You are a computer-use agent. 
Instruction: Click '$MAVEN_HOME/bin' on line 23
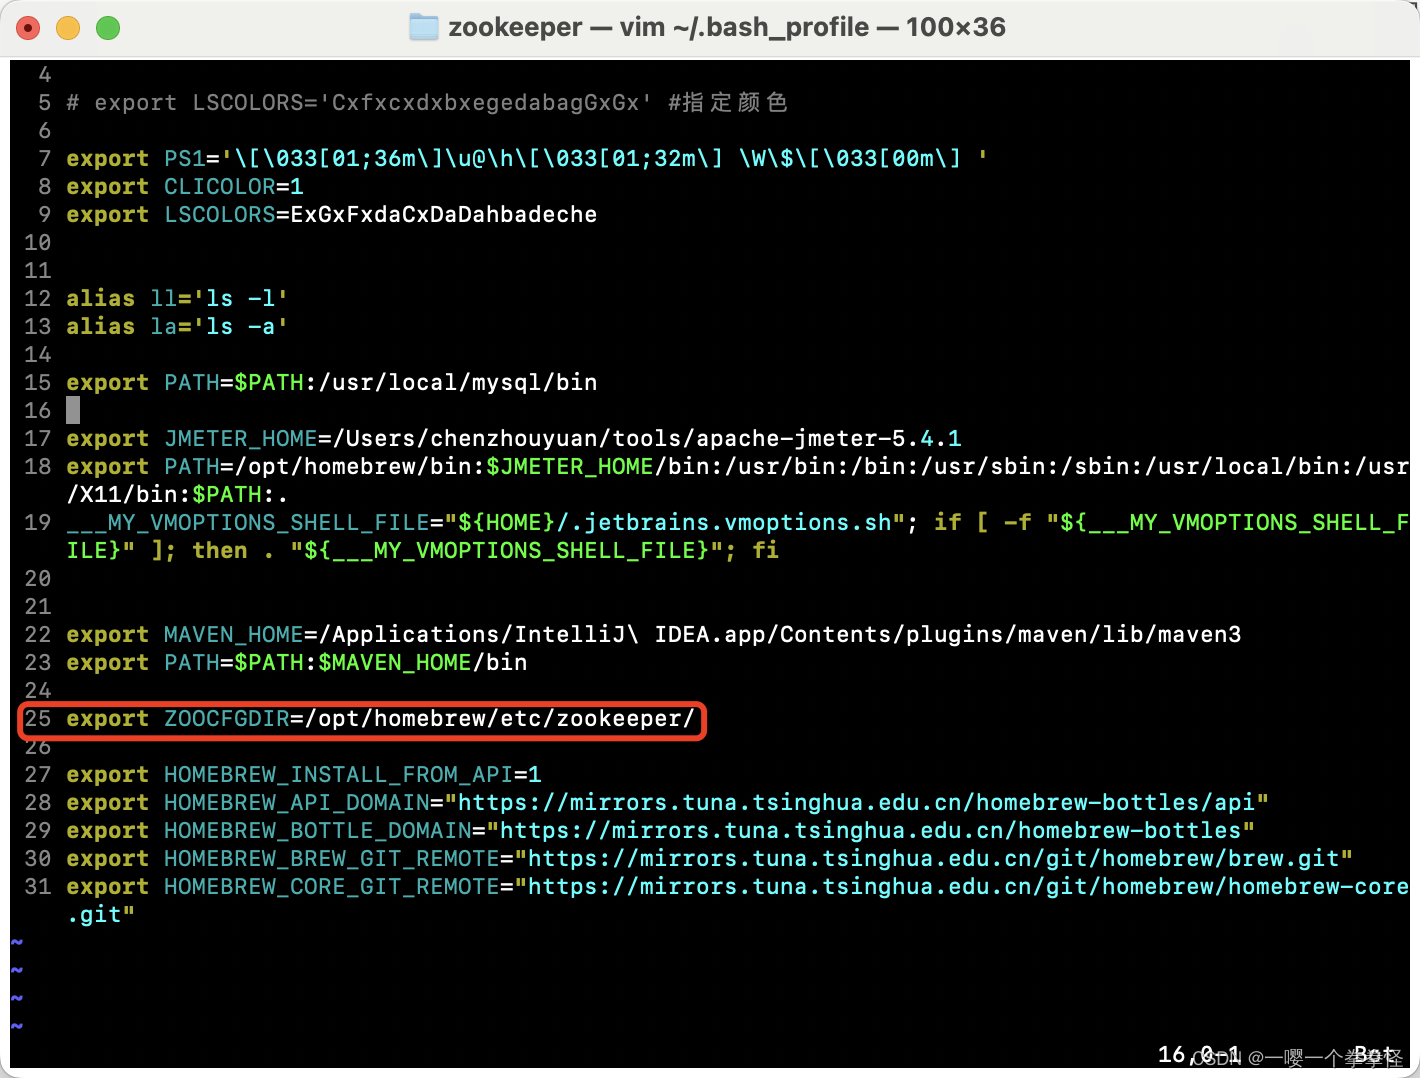tap(423, 663)
